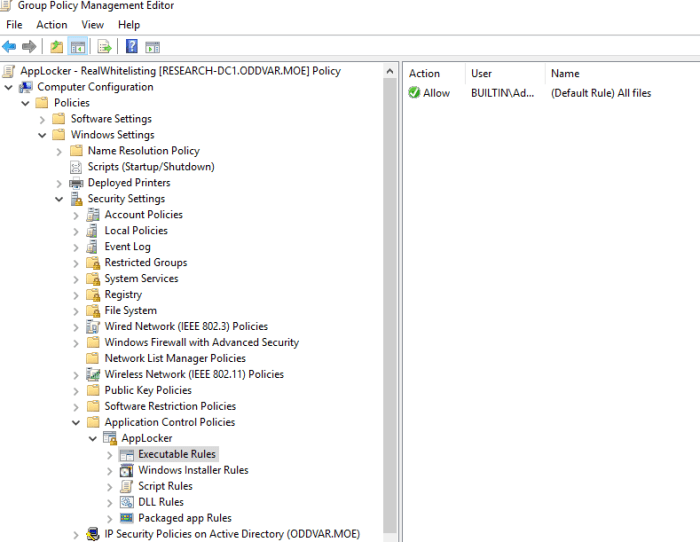The height and width of the screenshot is (542, 700).
Task: Click the Export List toolbar icon
Action: point(104,46)
